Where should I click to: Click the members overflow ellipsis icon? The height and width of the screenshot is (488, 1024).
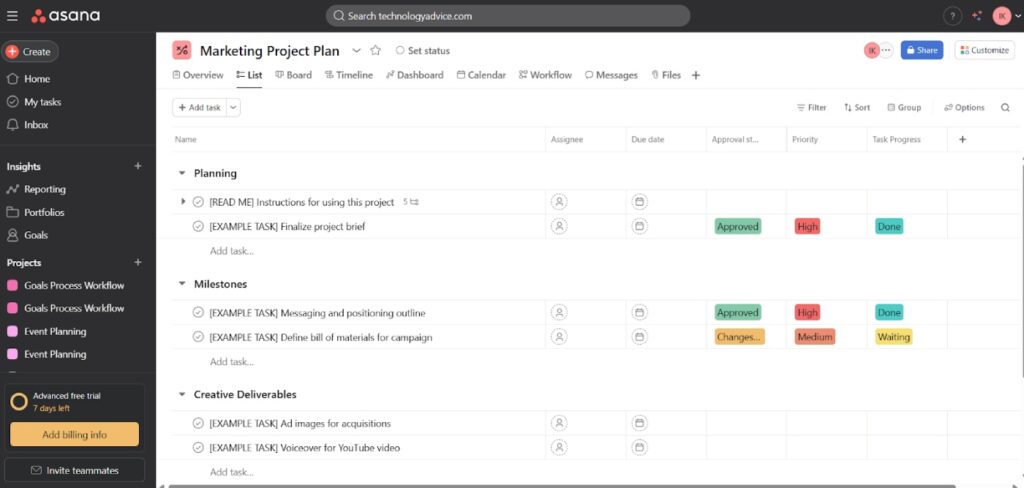[886, 50]
